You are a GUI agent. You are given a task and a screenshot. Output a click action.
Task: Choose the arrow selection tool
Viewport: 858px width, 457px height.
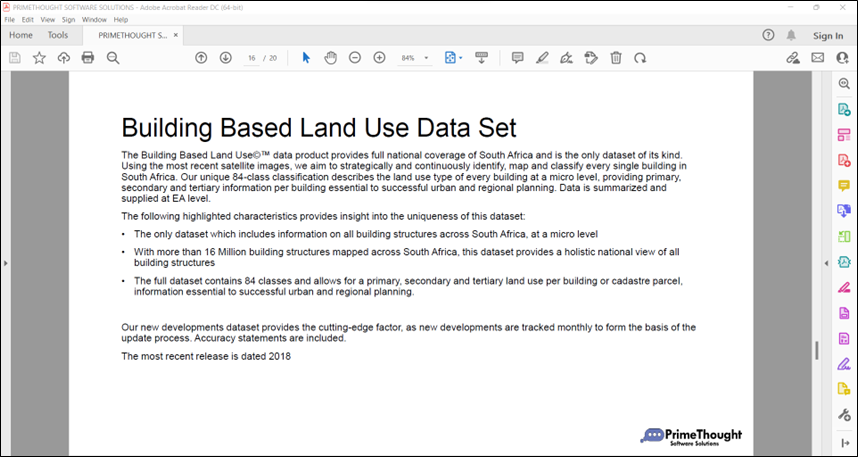click(x=306, y=57)
